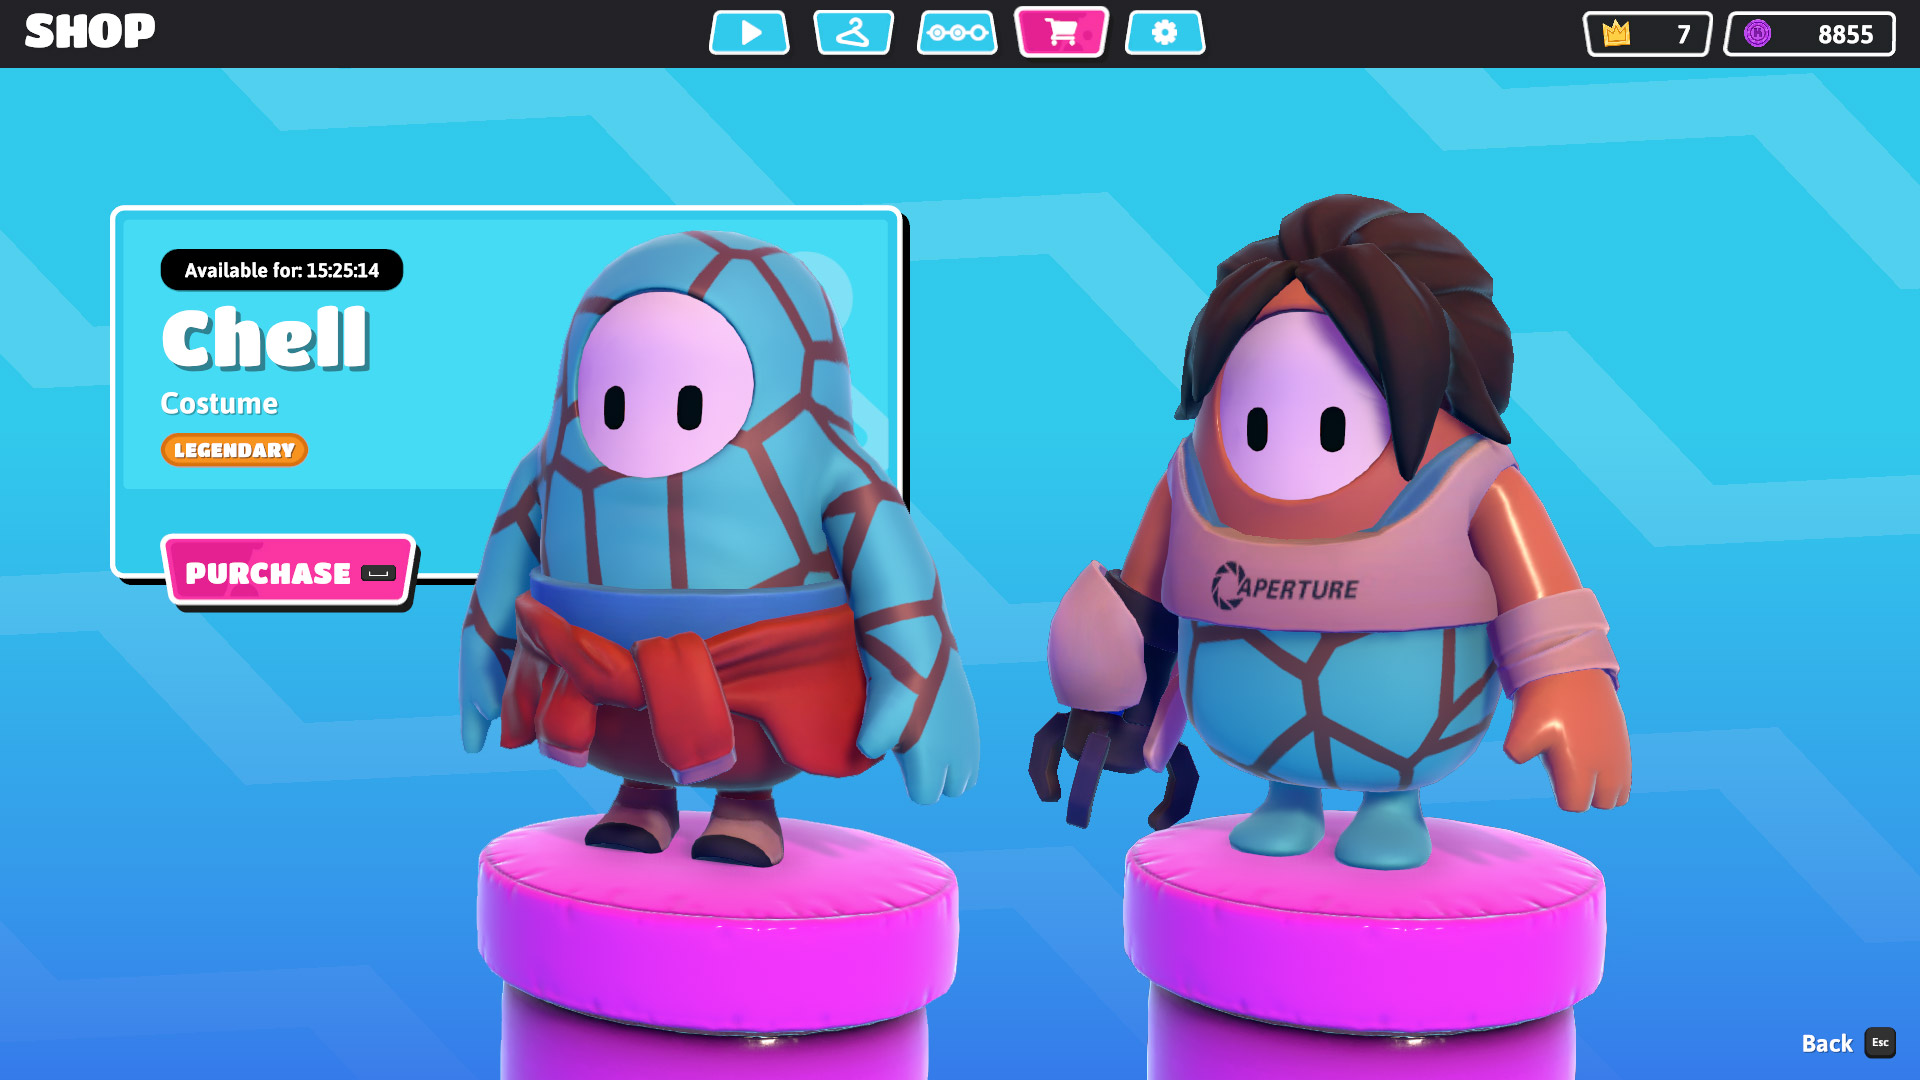Open the Customiser hanger icon tab
The width and height of the screenshot is (1920, 1080).
coord(853,33)
